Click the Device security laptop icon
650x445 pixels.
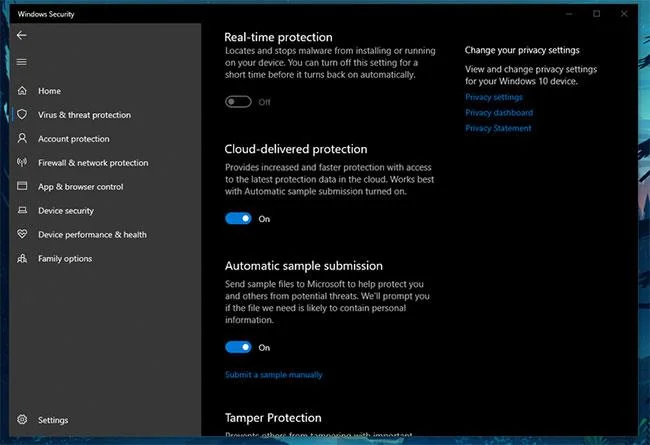click(22, 210)
